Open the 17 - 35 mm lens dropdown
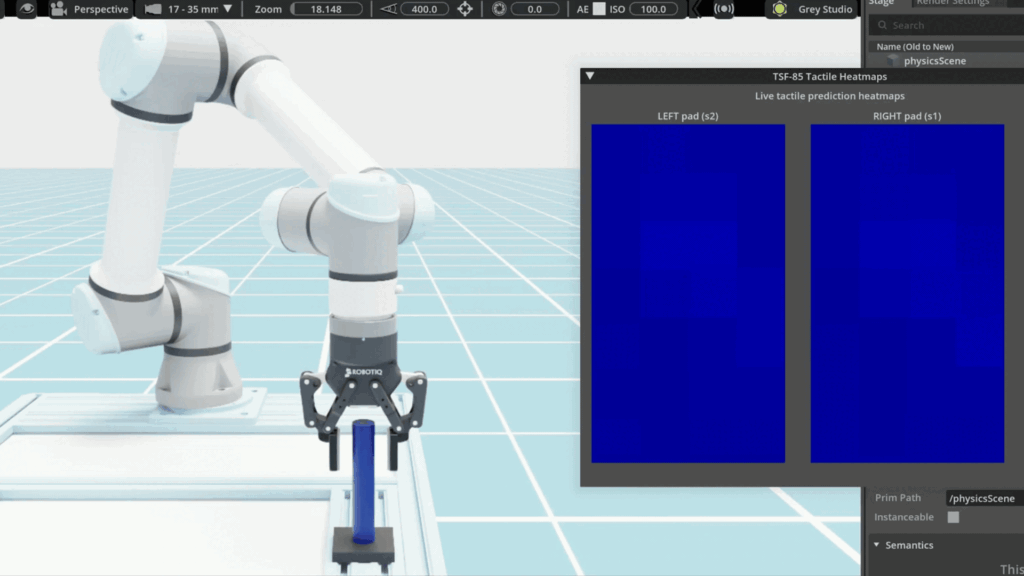The width and height of the screenshot is (1024, 576). (x=227, y=9)
